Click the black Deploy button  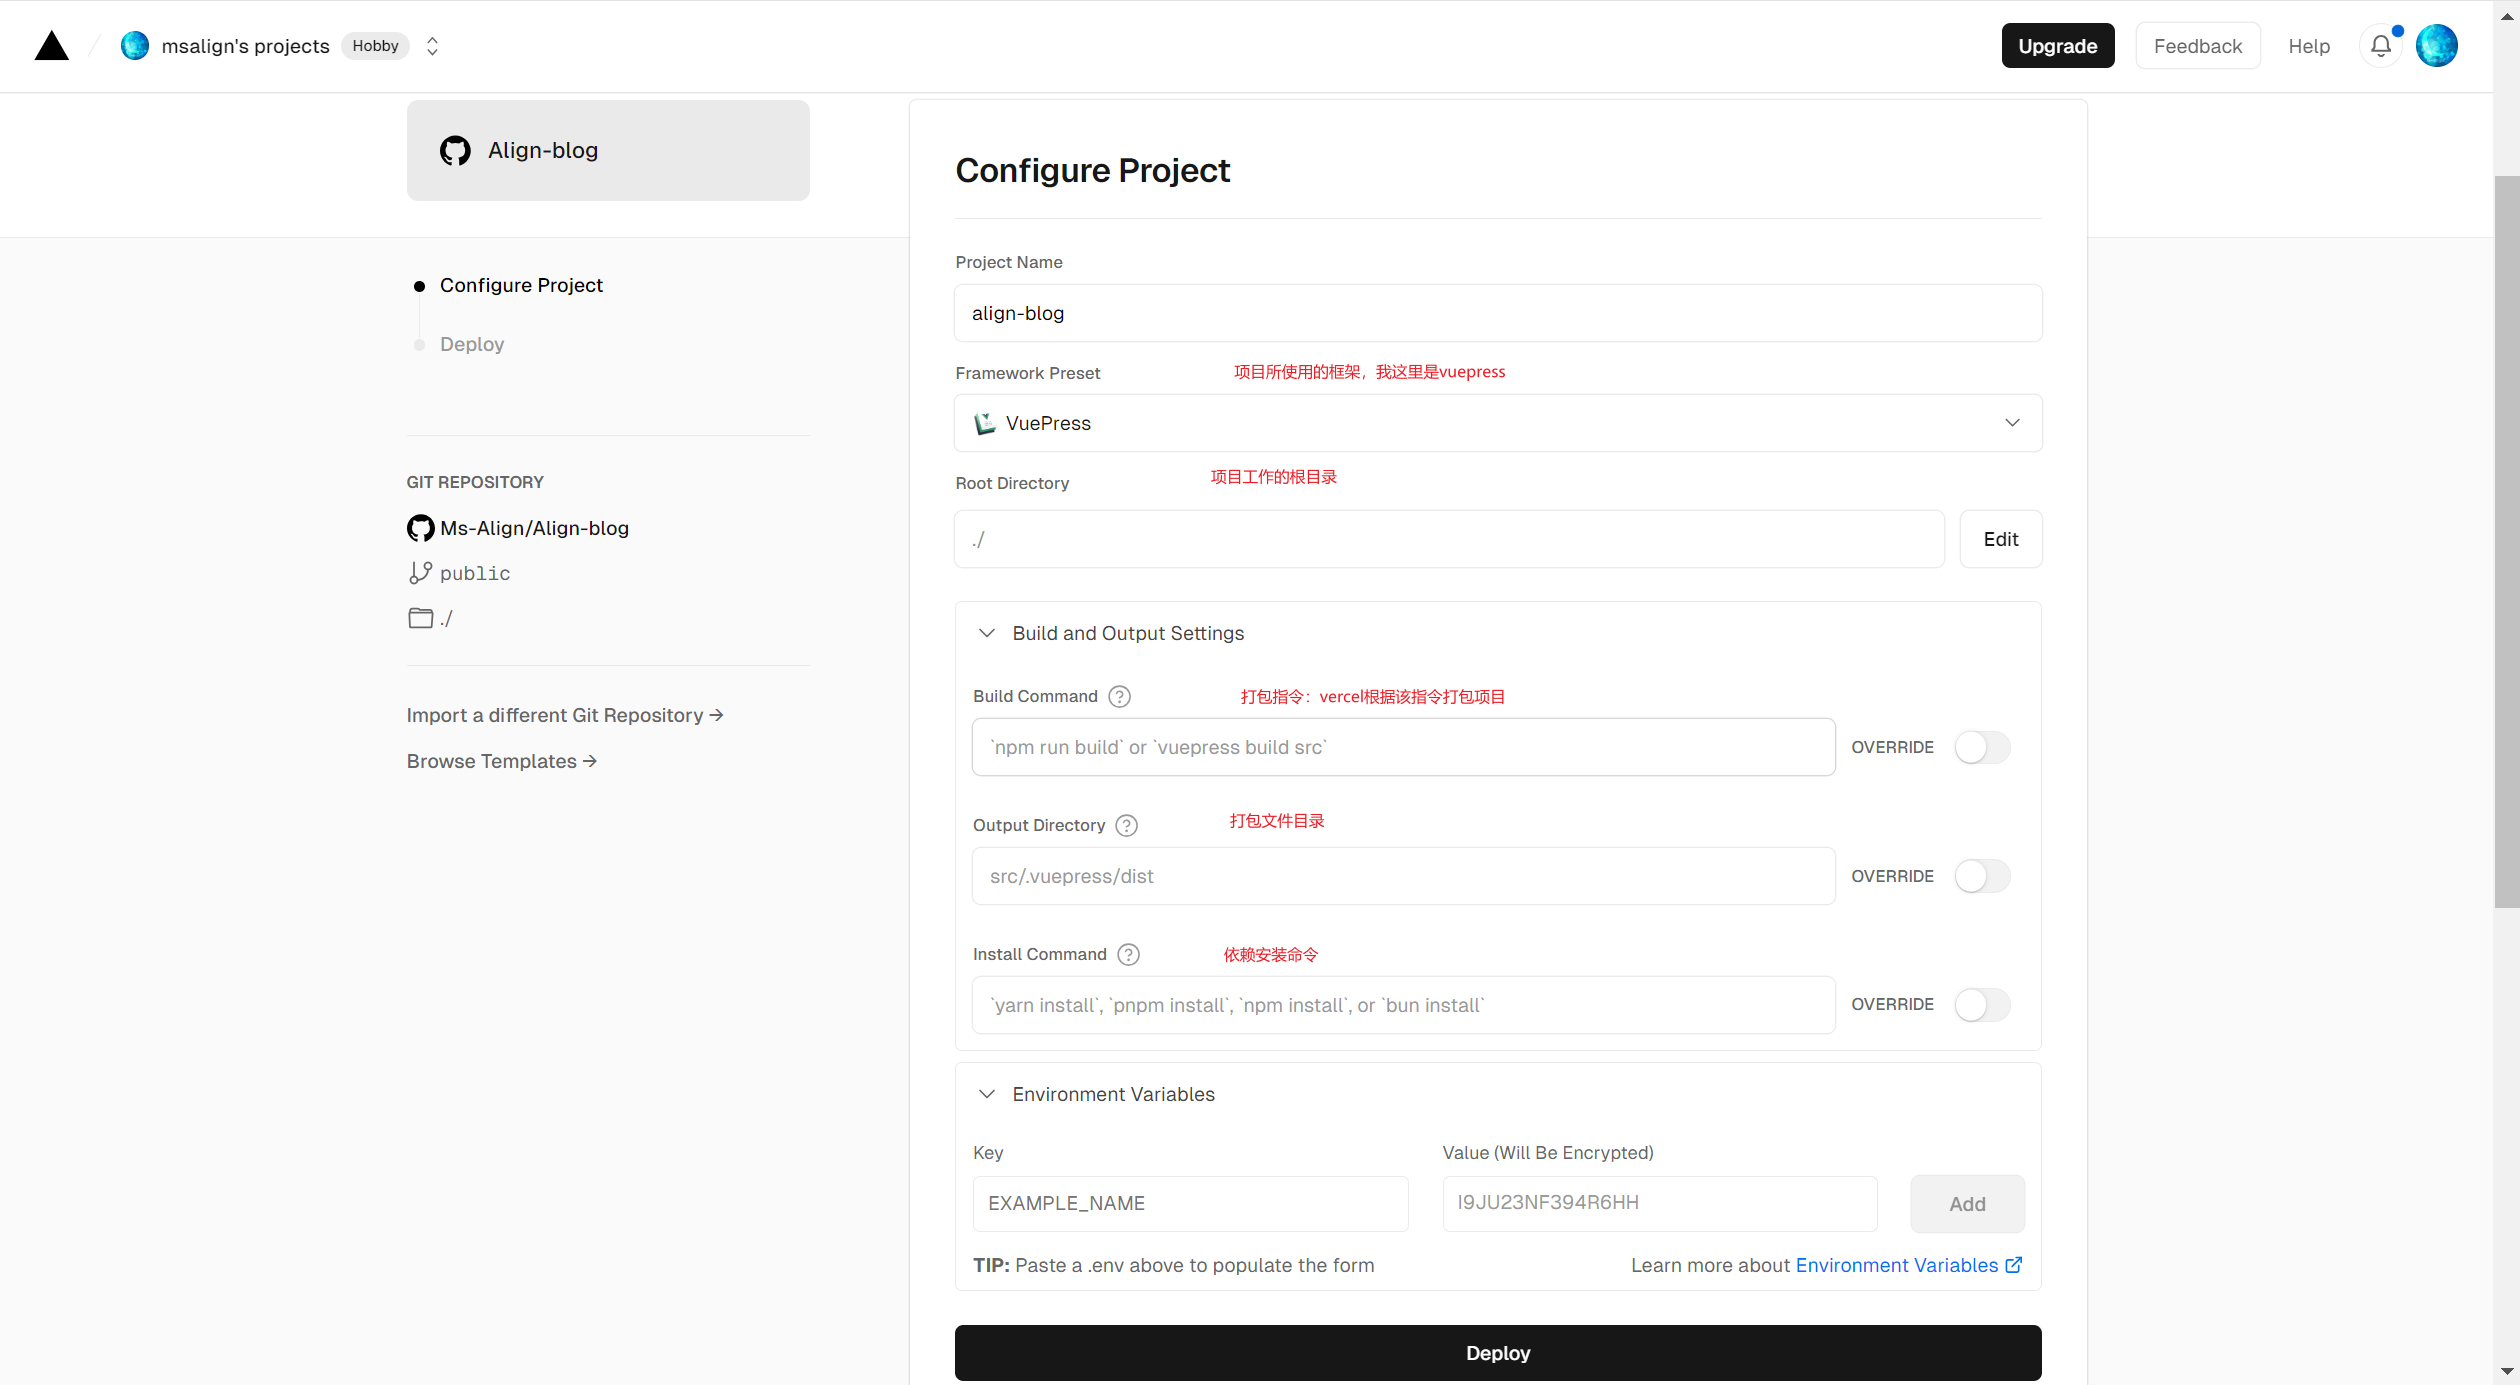1497,1353
